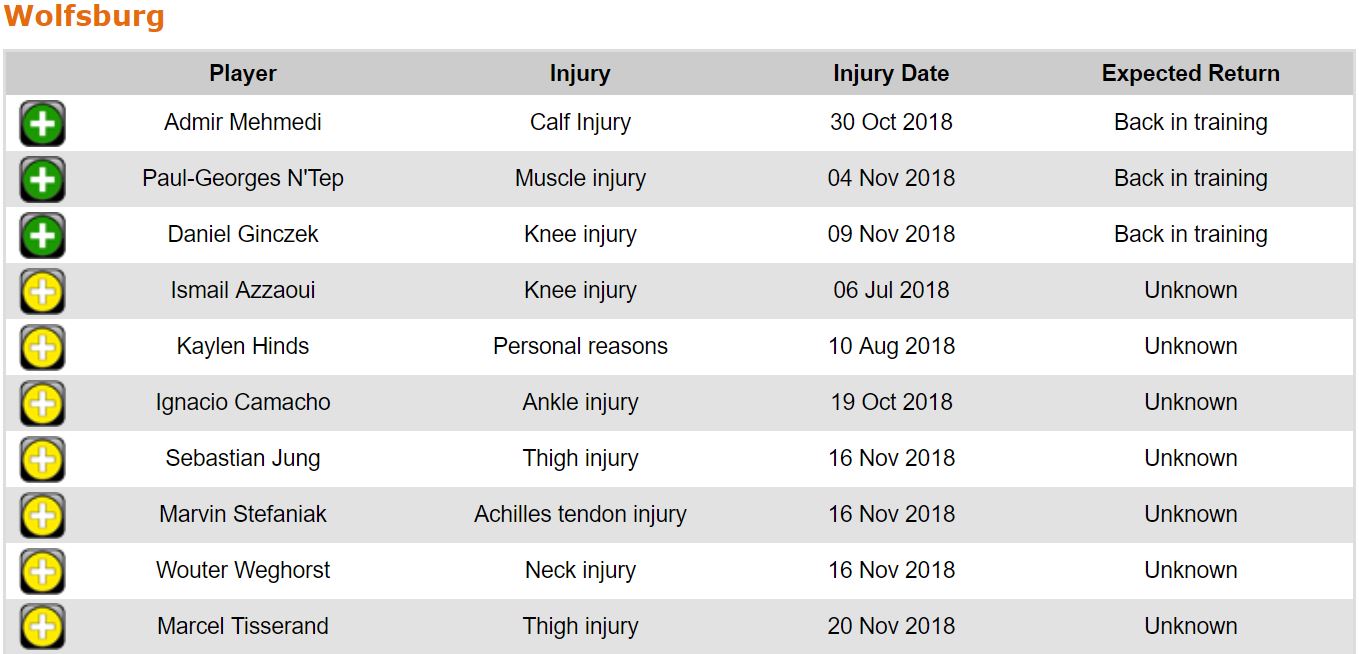Click the green plus icon for Paul-Georges N'Tep
1359x654 pixels.
42,180
